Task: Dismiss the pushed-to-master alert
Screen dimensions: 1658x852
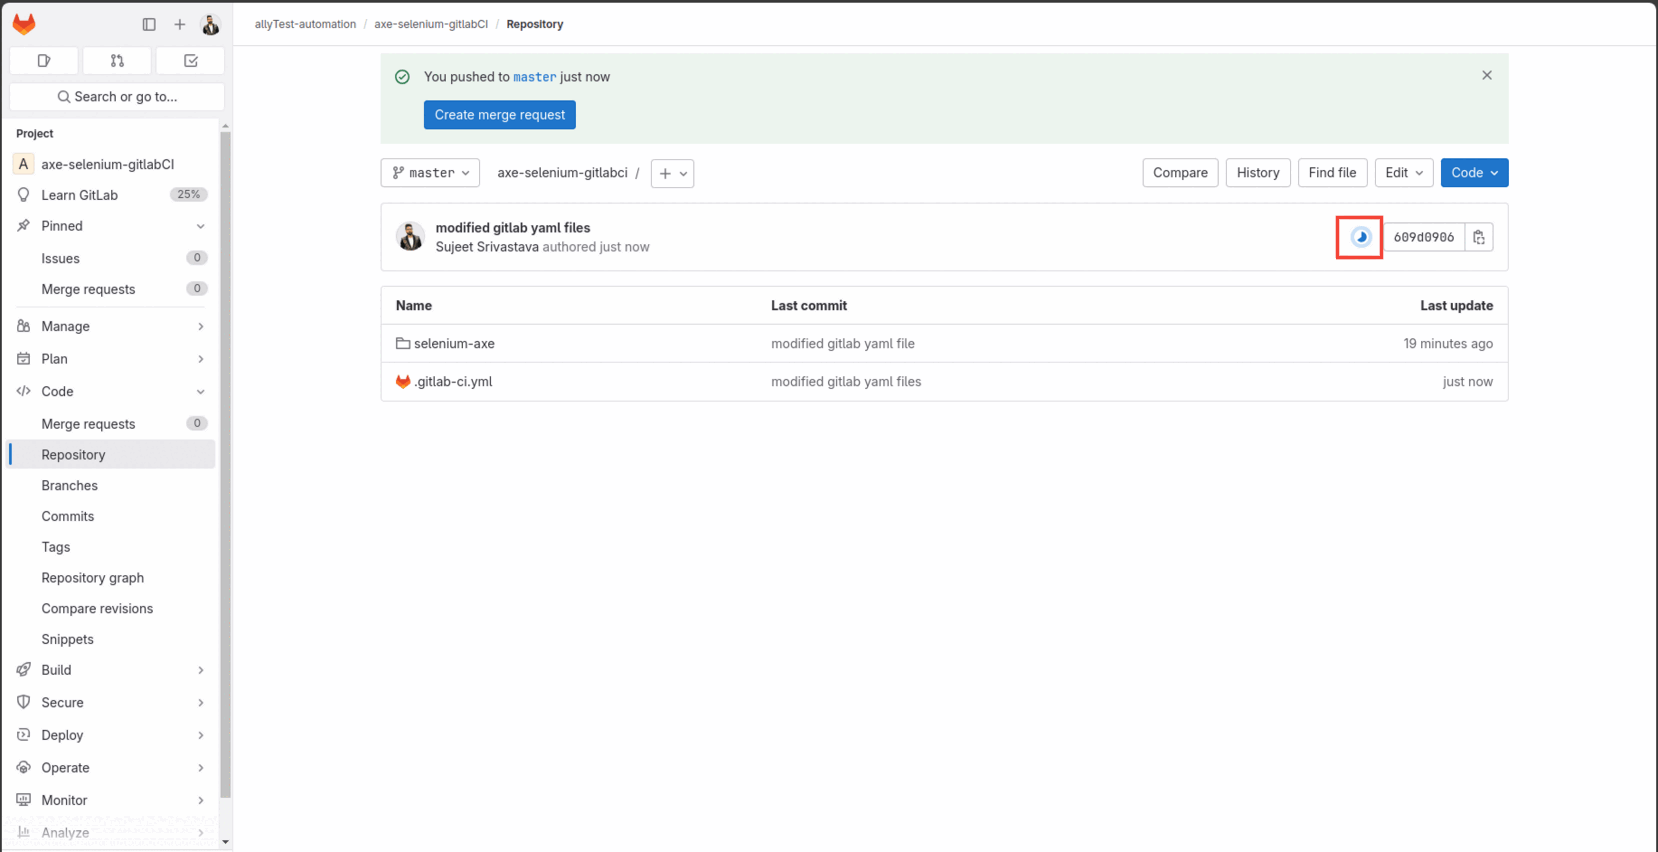Action: [1487, 75]
